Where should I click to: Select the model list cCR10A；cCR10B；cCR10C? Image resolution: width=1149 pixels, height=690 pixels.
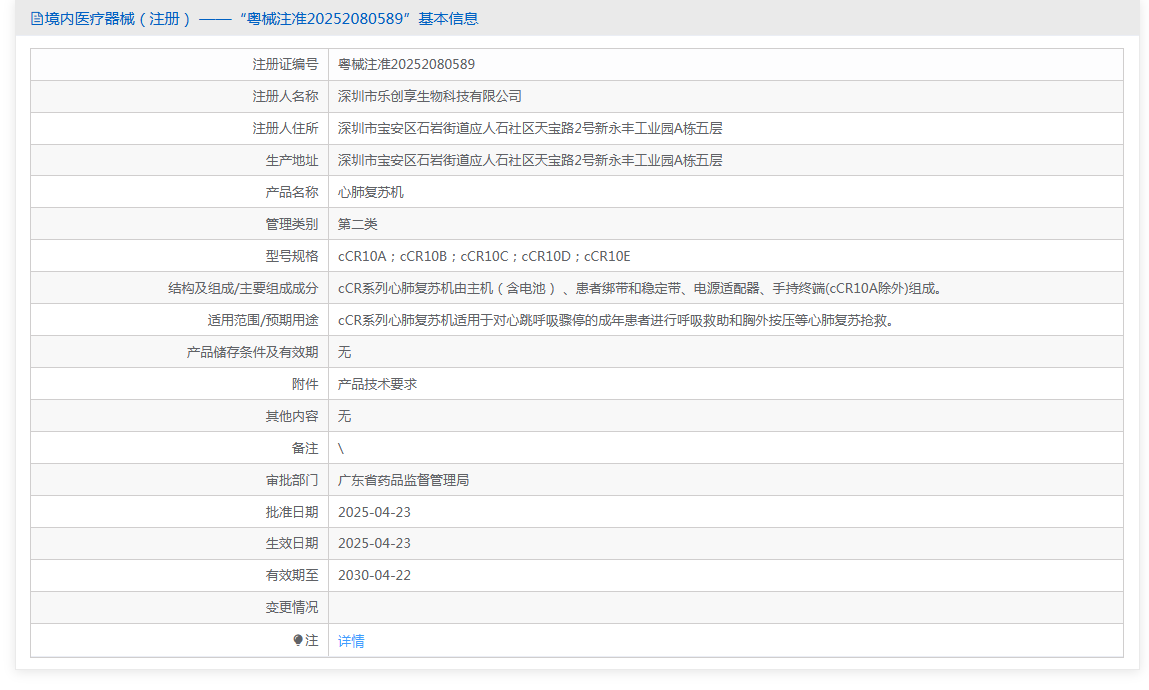click(x=423, y=256)
